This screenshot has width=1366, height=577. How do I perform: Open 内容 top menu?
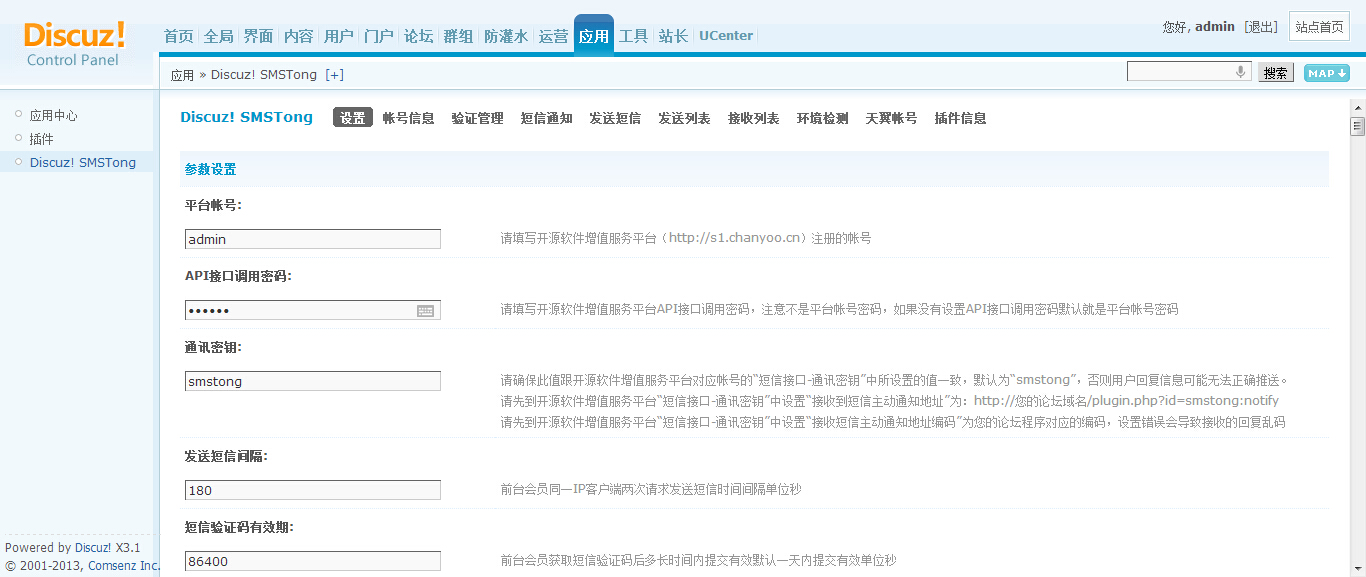point(298,36)
